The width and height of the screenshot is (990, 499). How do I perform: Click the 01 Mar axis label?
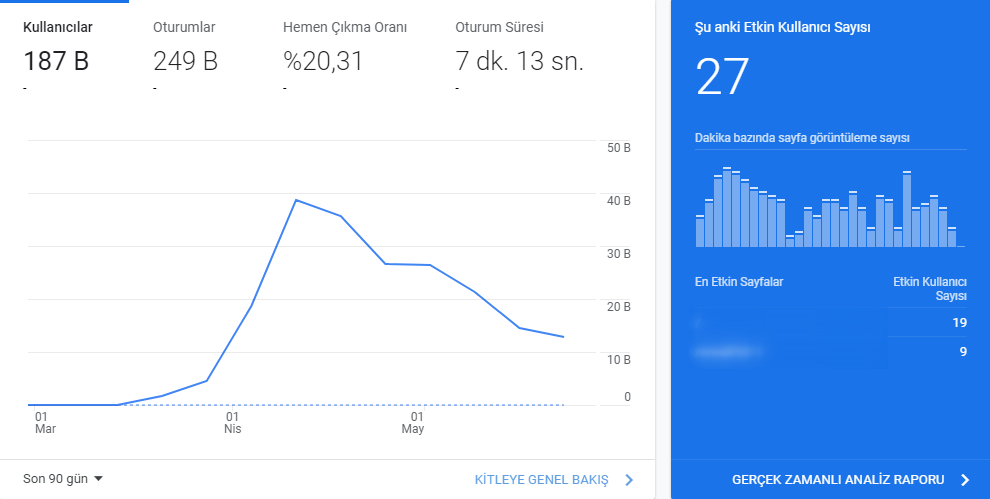(x=45, y=423)
